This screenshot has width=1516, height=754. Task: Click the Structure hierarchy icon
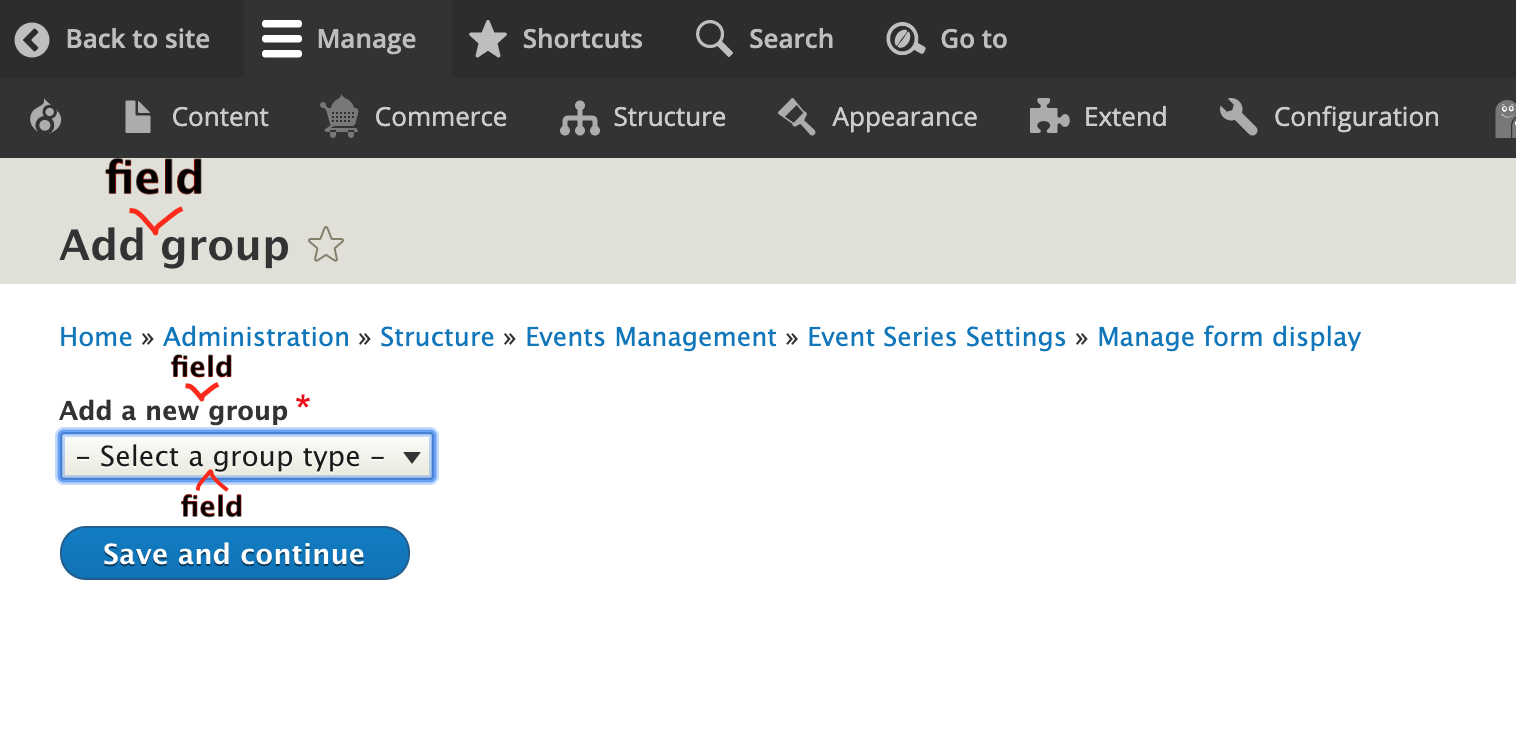point(580,118)
